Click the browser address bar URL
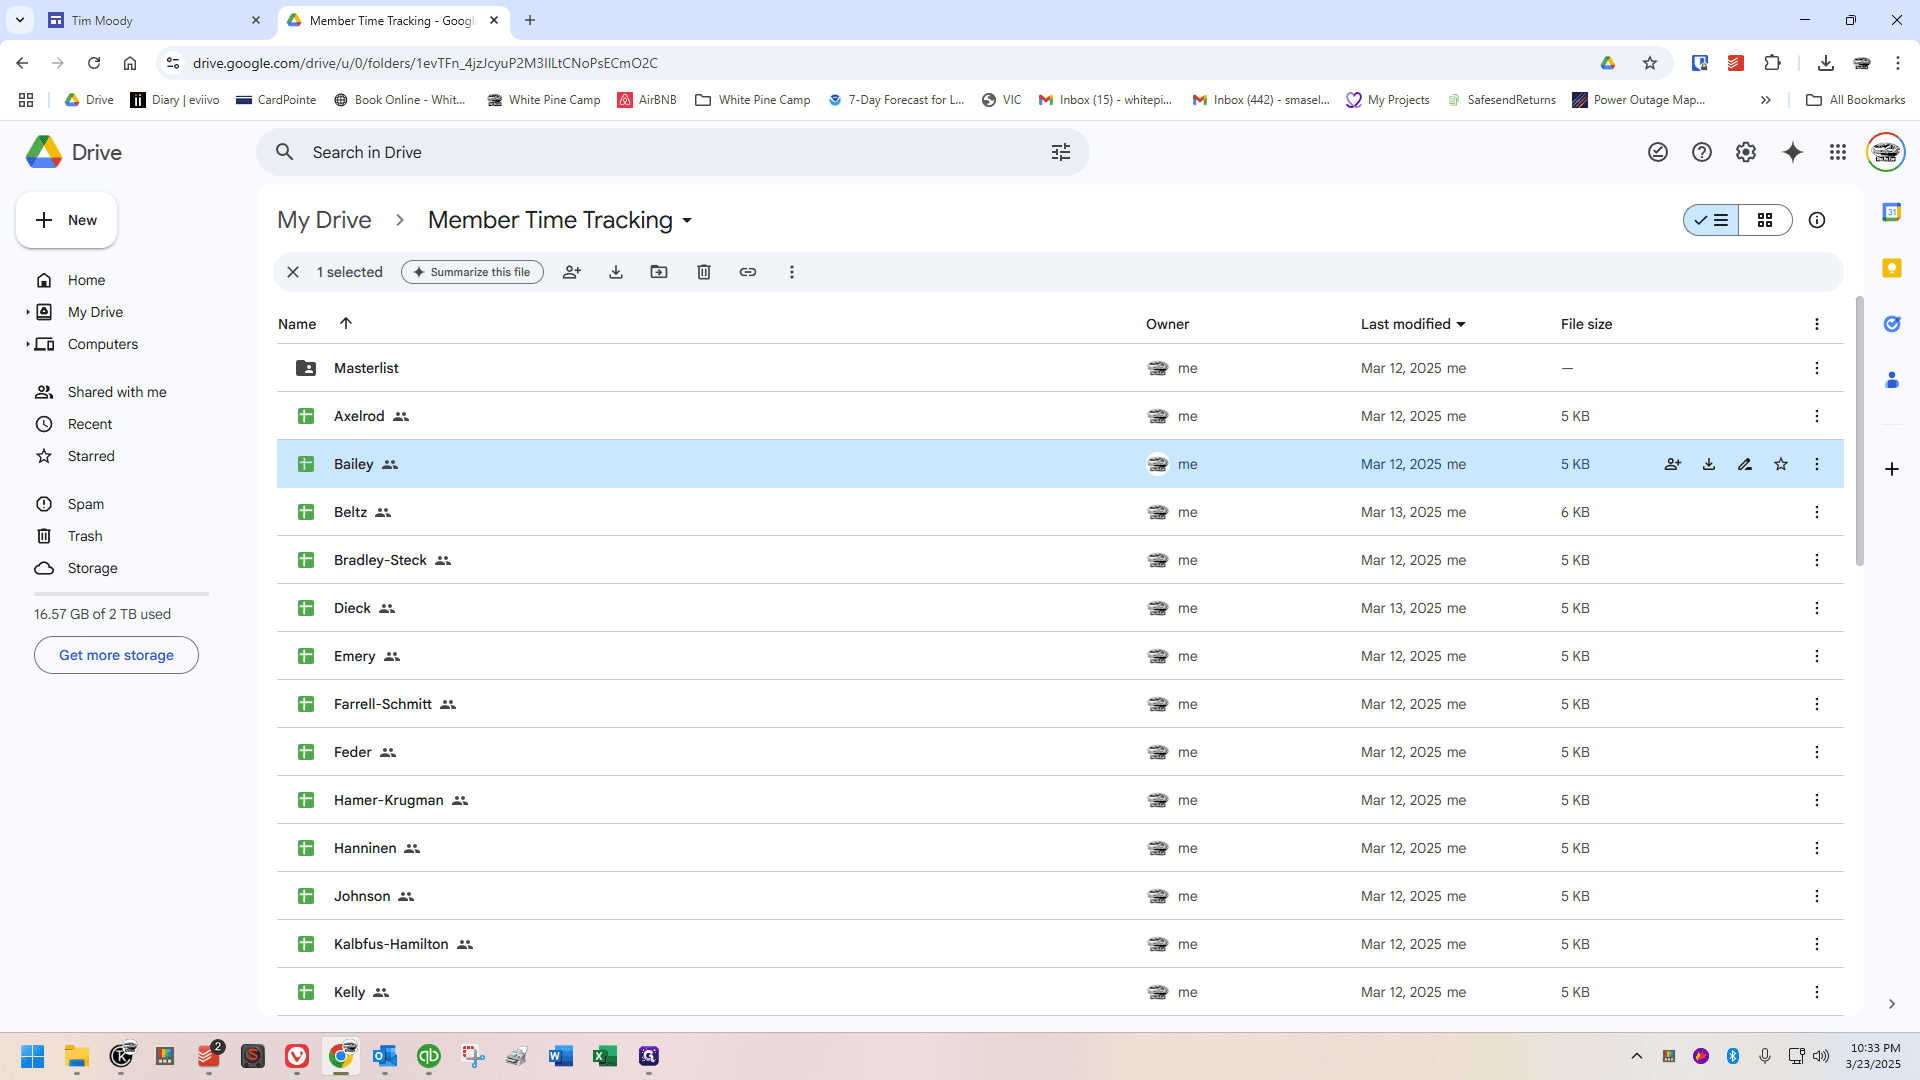 click(425, 63)
